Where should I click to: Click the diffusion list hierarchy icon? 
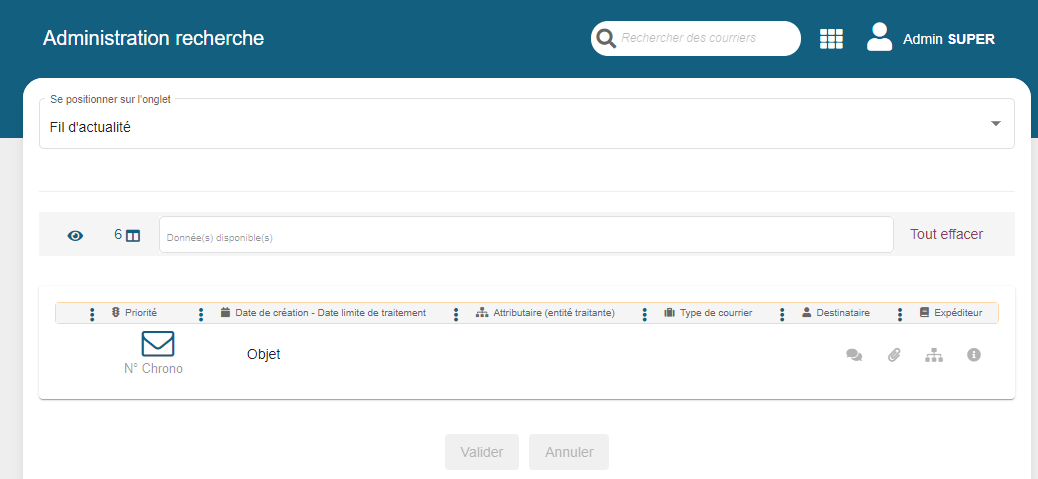point(934,355)
